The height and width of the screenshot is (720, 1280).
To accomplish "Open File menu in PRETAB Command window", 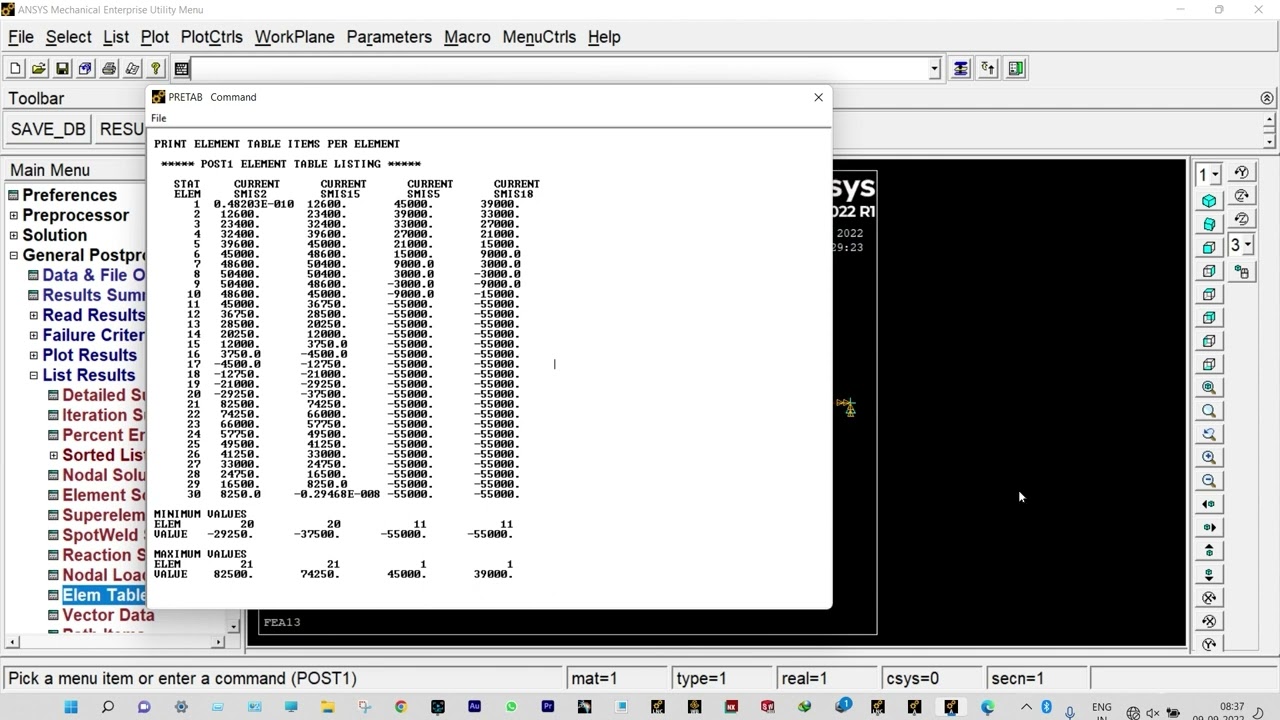I will click(159, 118).
